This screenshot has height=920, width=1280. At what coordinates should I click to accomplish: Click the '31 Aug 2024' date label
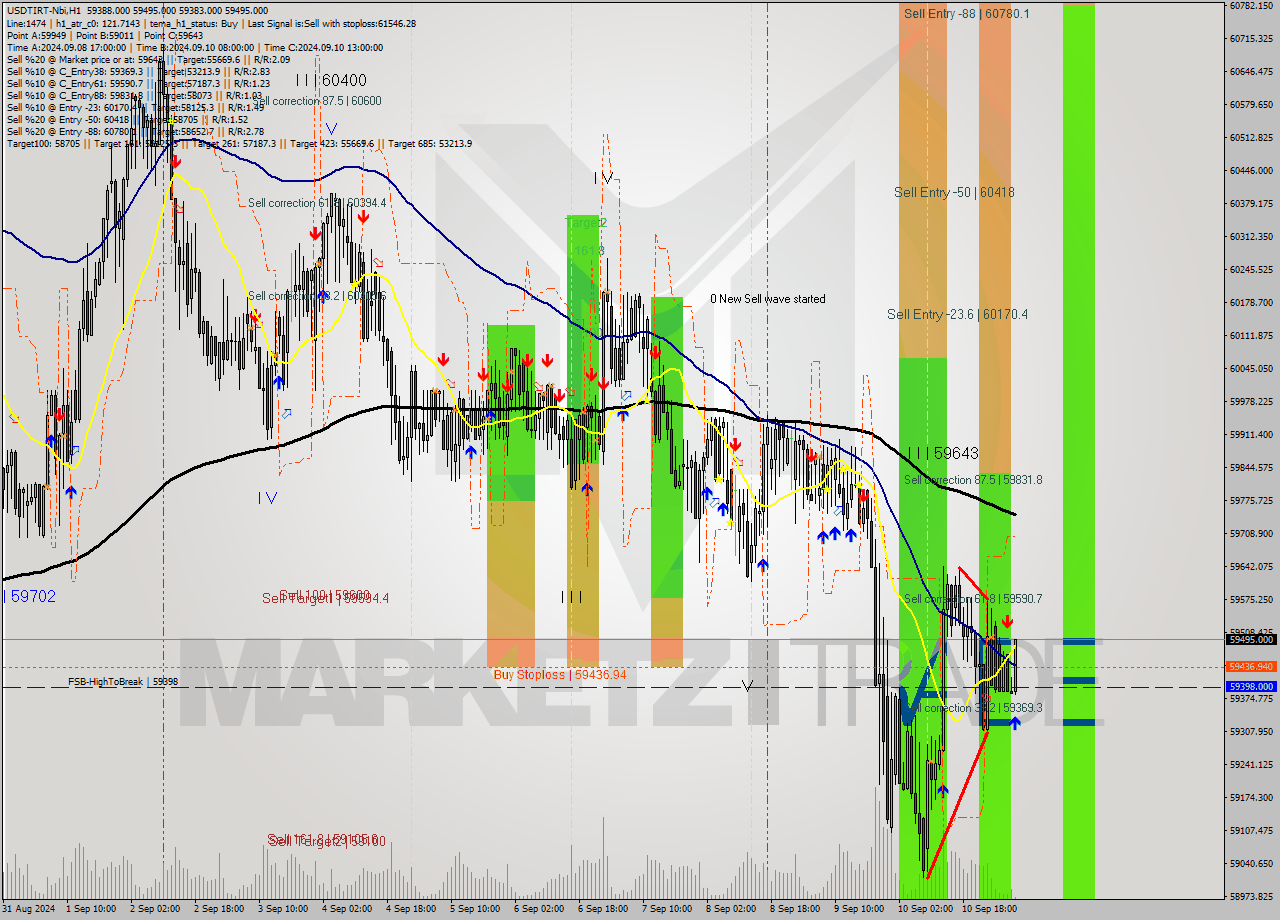tap(28, 909)
